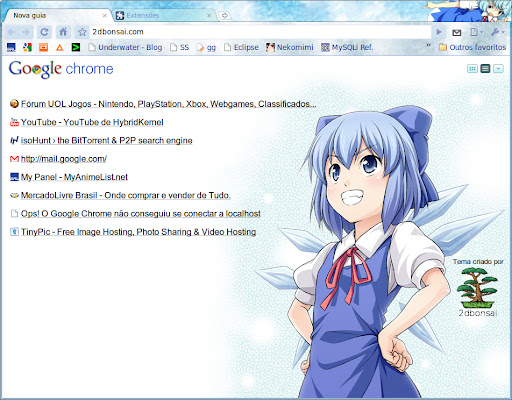The image size is (512, 400).
Task: Open the orange slideshow bookmark icon
Action: coord(43,47)
